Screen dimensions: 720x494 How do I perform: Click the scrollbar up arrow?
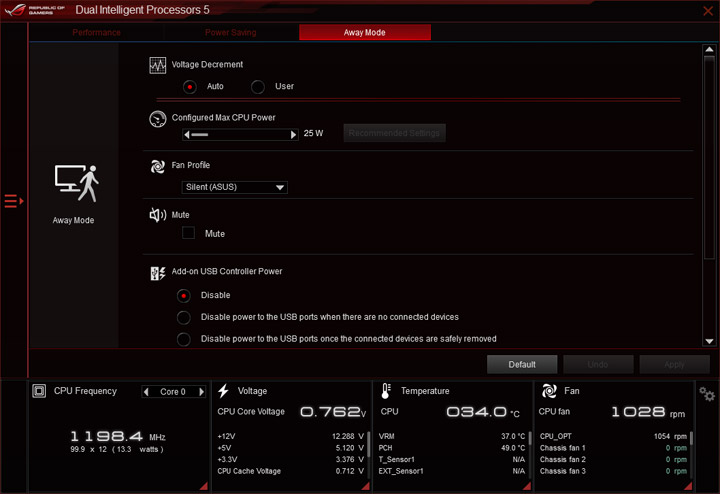pyautogui.click(x=709, y=49)
